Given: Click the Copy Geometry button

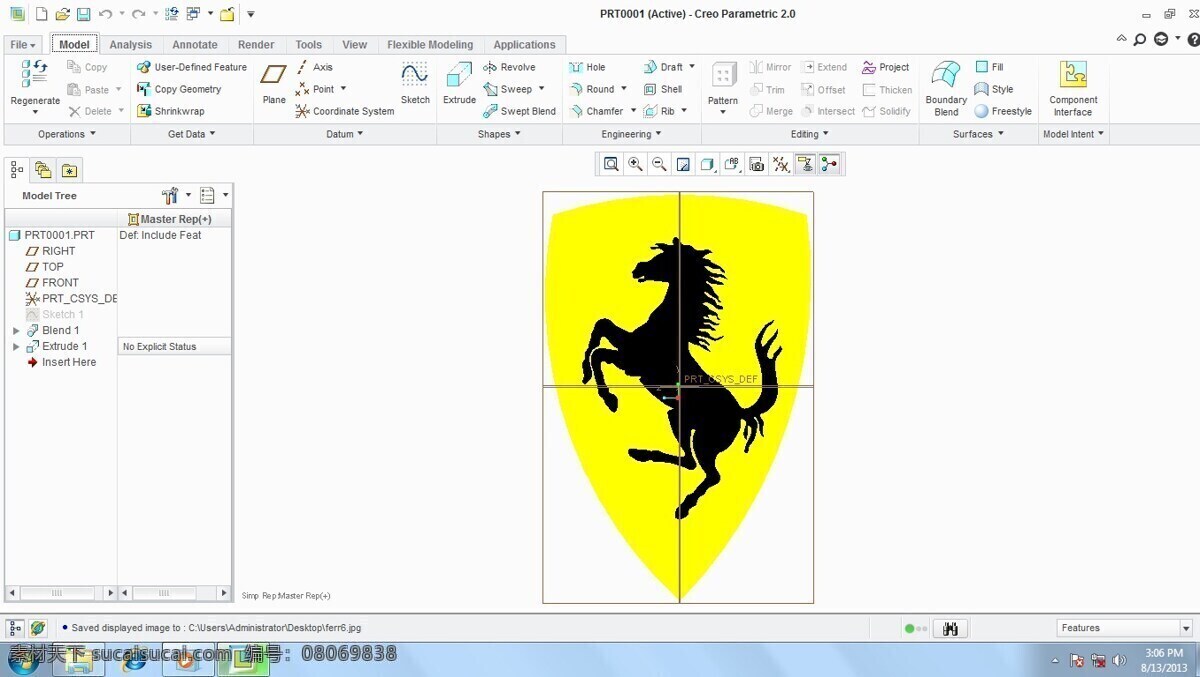Looking at the screenshot, I should tap(179, 89).
